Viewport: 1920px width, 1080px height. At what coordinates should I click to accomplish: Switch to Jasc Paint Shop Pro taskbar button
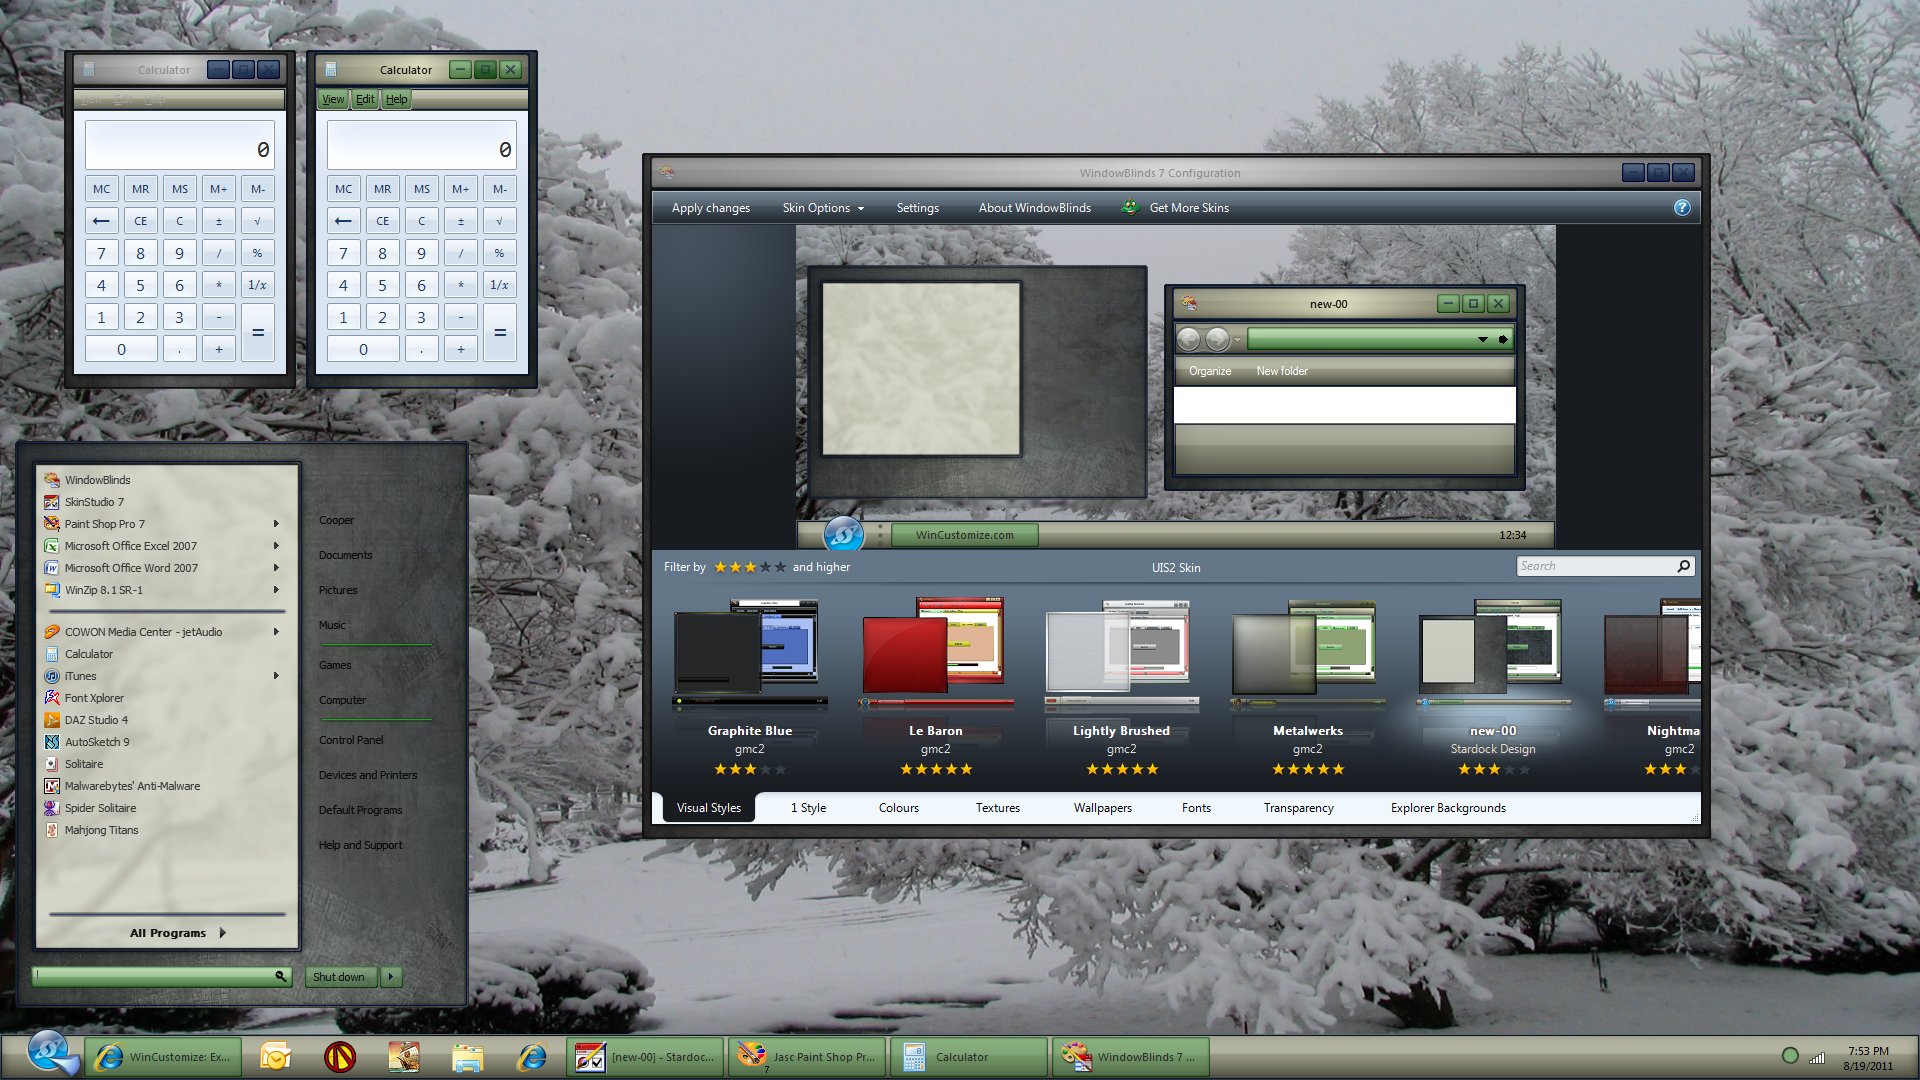pyautogui.click(x=807, y=1057)
